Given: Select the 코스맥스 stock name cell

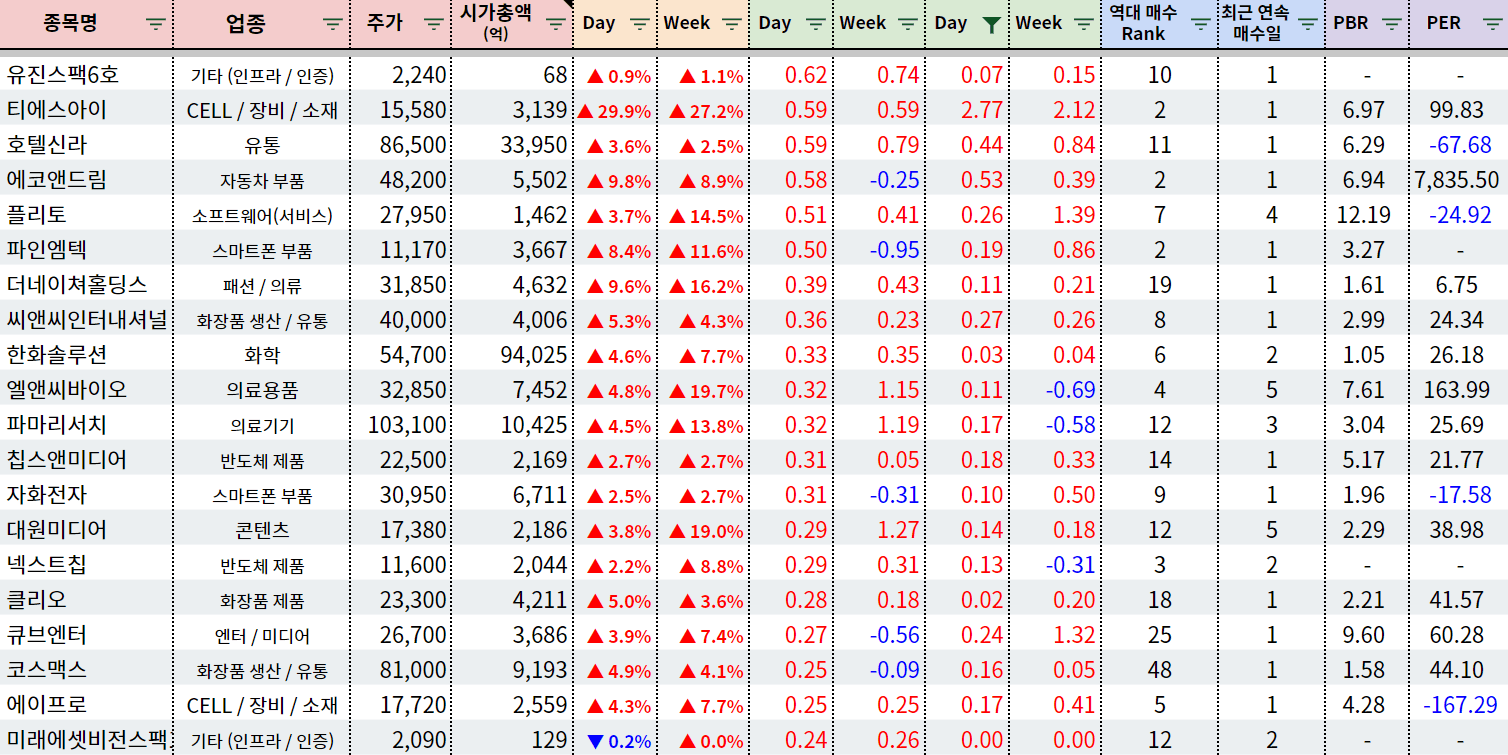Looking at the screenshot, I should [x=87, y=670].
